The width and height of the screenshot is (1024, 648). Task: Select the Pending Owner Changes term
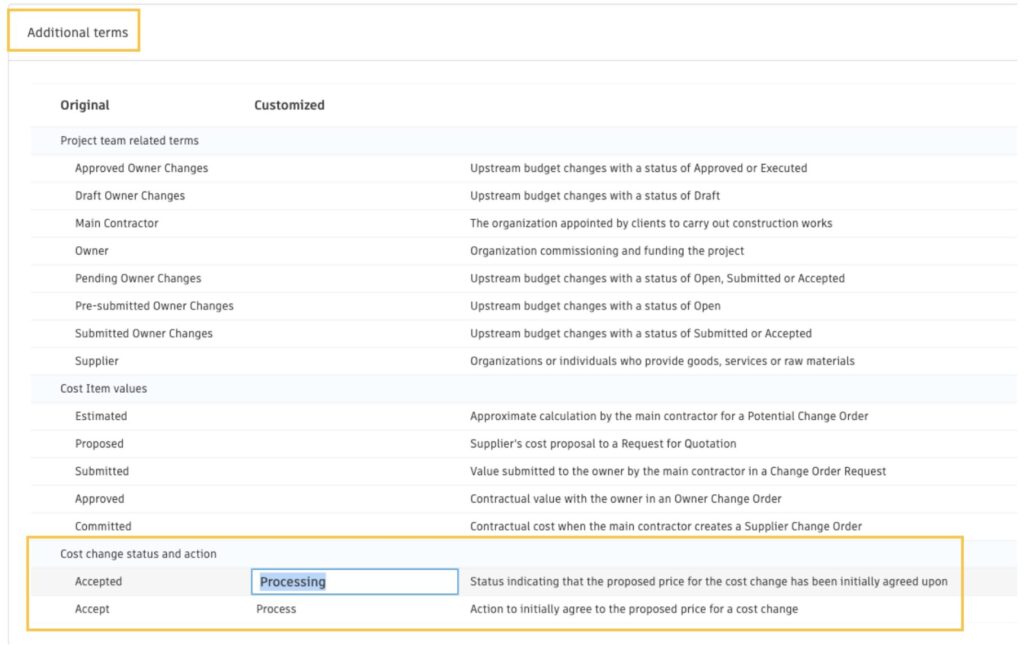[137, 278]
